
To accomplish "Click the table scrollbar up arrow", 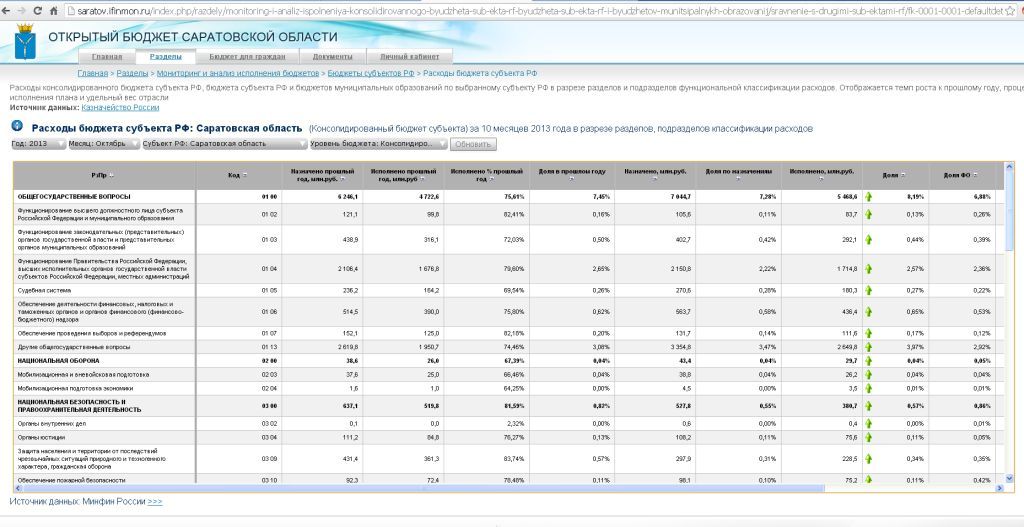I will (1009, 167).
